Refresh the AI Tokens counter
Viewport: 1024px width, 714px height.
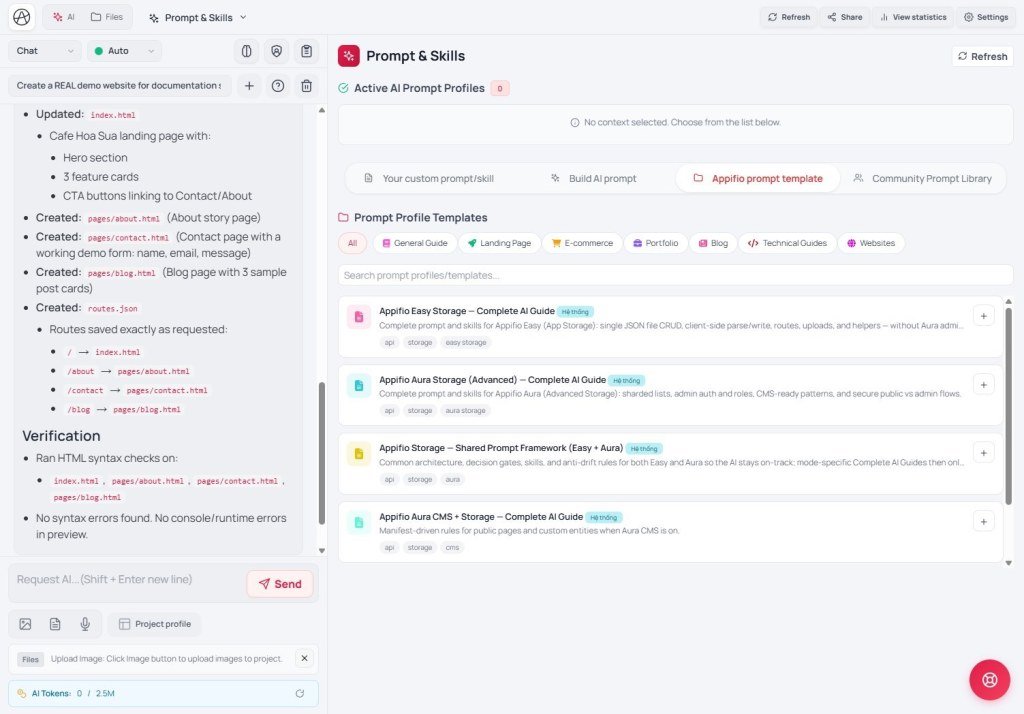pos(300,693)
